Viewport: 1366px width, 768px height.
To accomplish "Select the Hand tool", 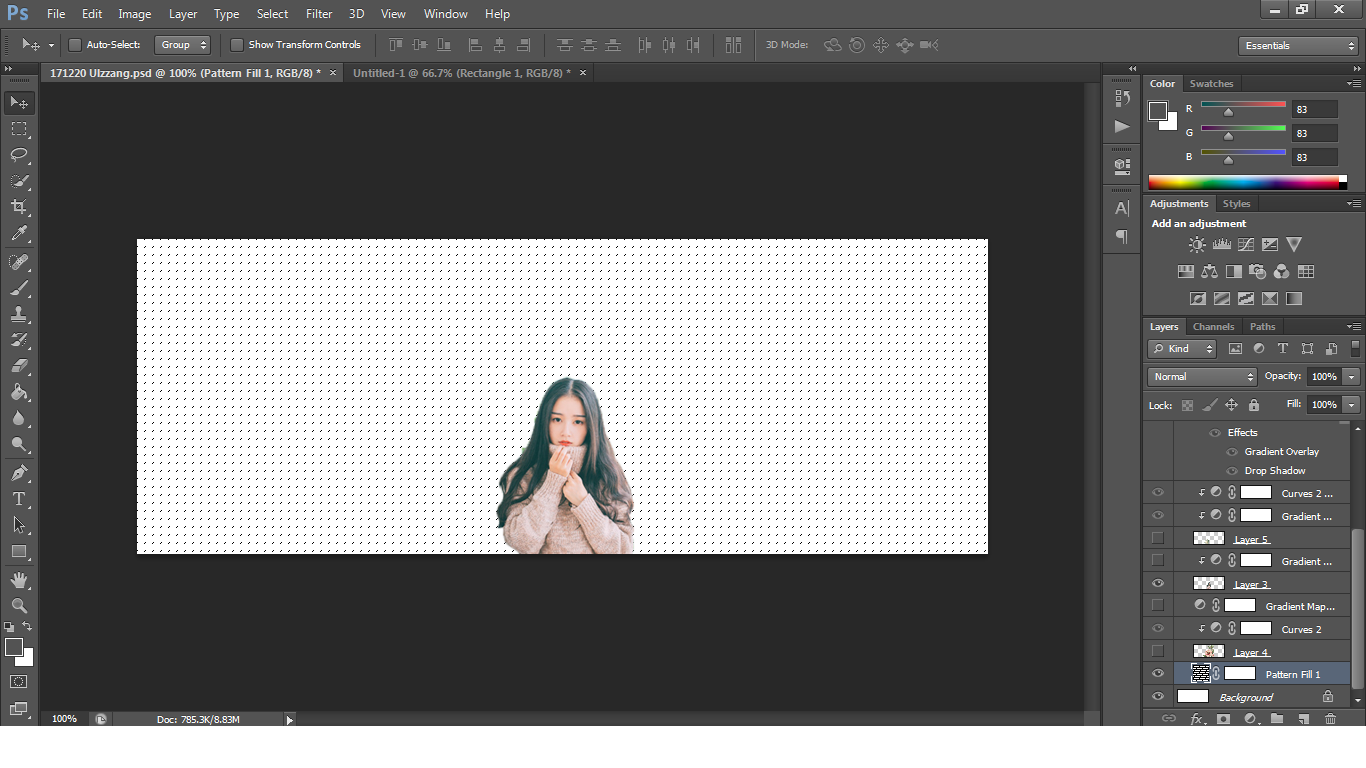I will click(19, 580).
